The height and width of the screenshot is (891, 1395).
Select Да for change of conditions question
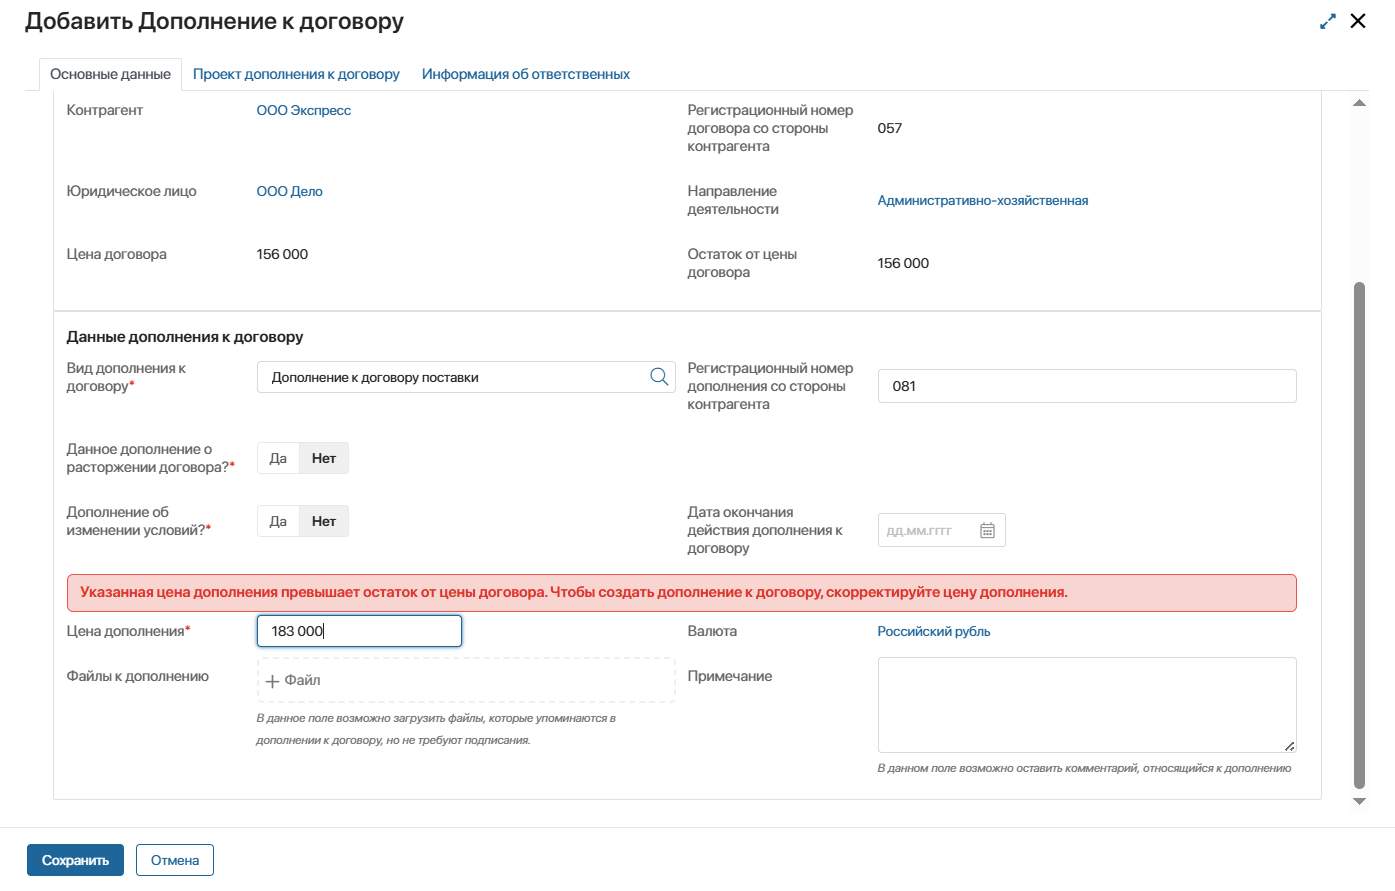[x=278, y=521]
